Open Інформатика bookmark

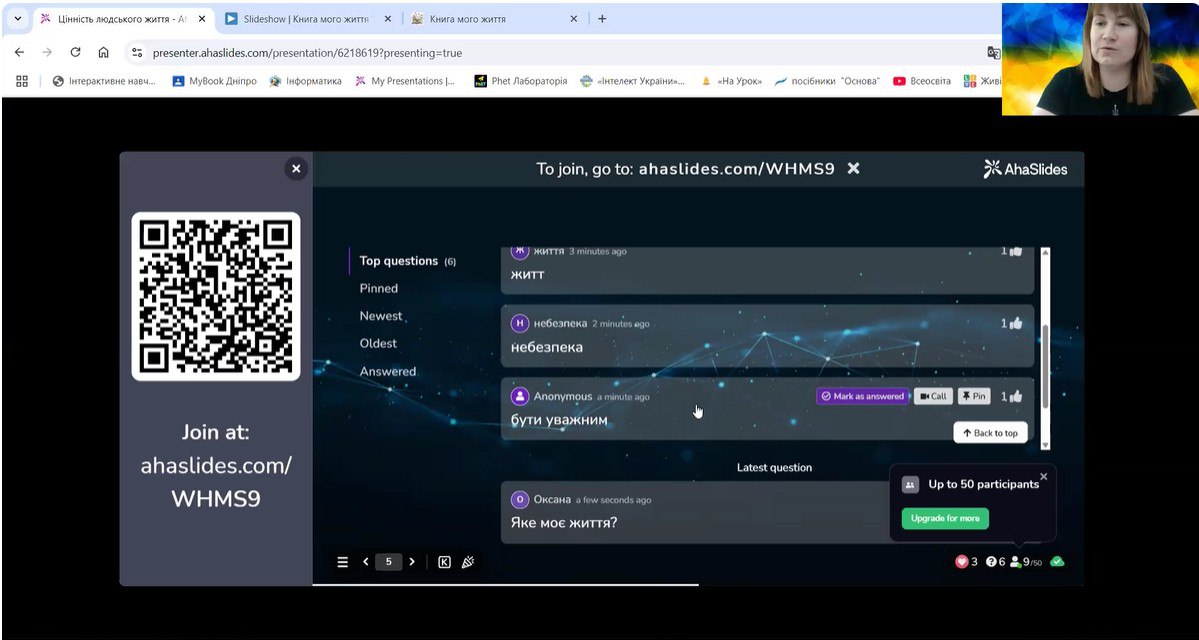coord(306,80)
